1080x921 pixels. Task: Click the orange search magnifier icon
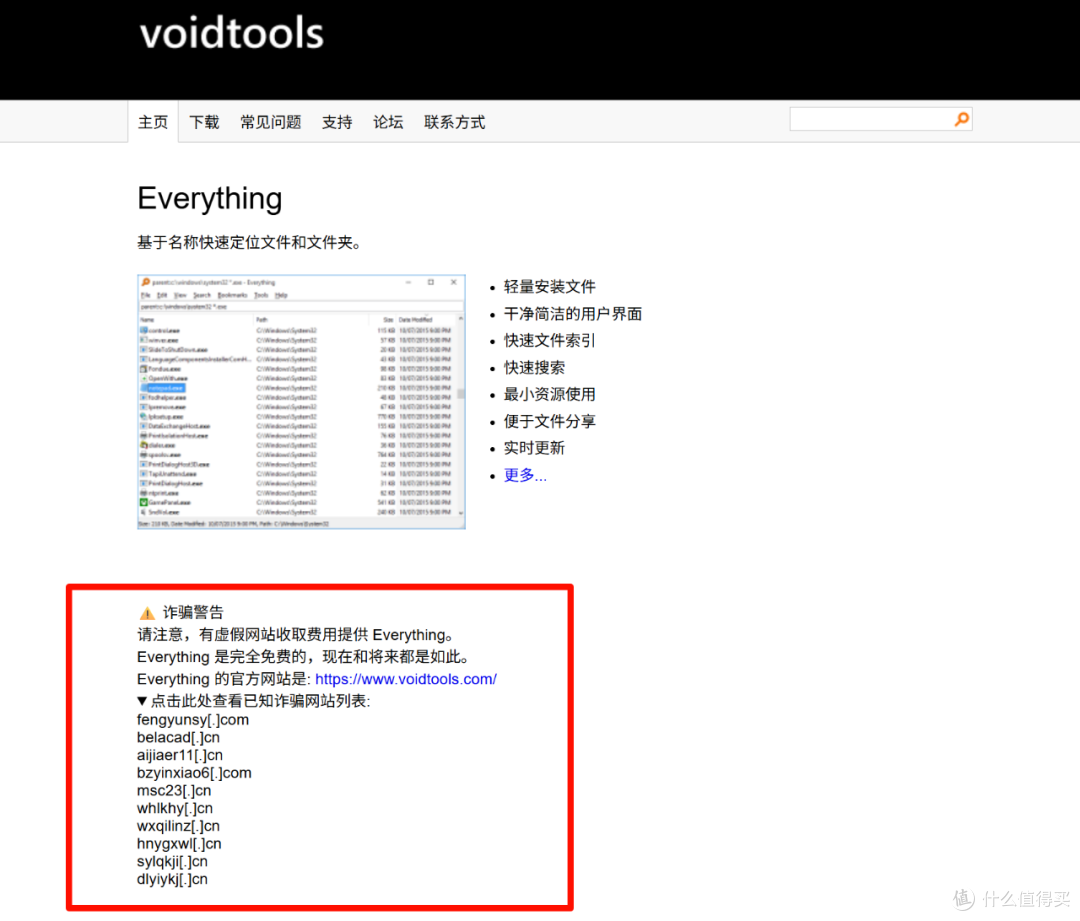[962, 119]
